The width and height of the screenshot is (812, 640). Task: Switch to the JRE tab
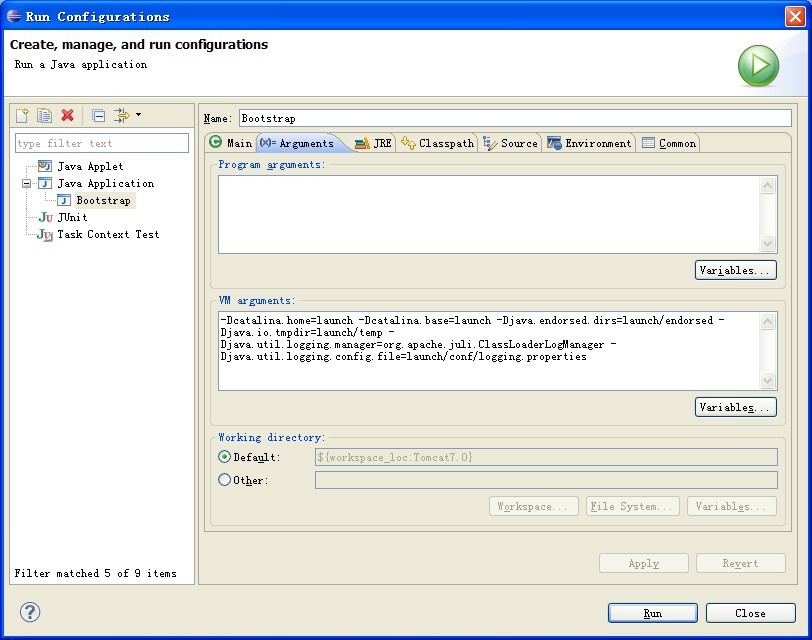(373, 143)
